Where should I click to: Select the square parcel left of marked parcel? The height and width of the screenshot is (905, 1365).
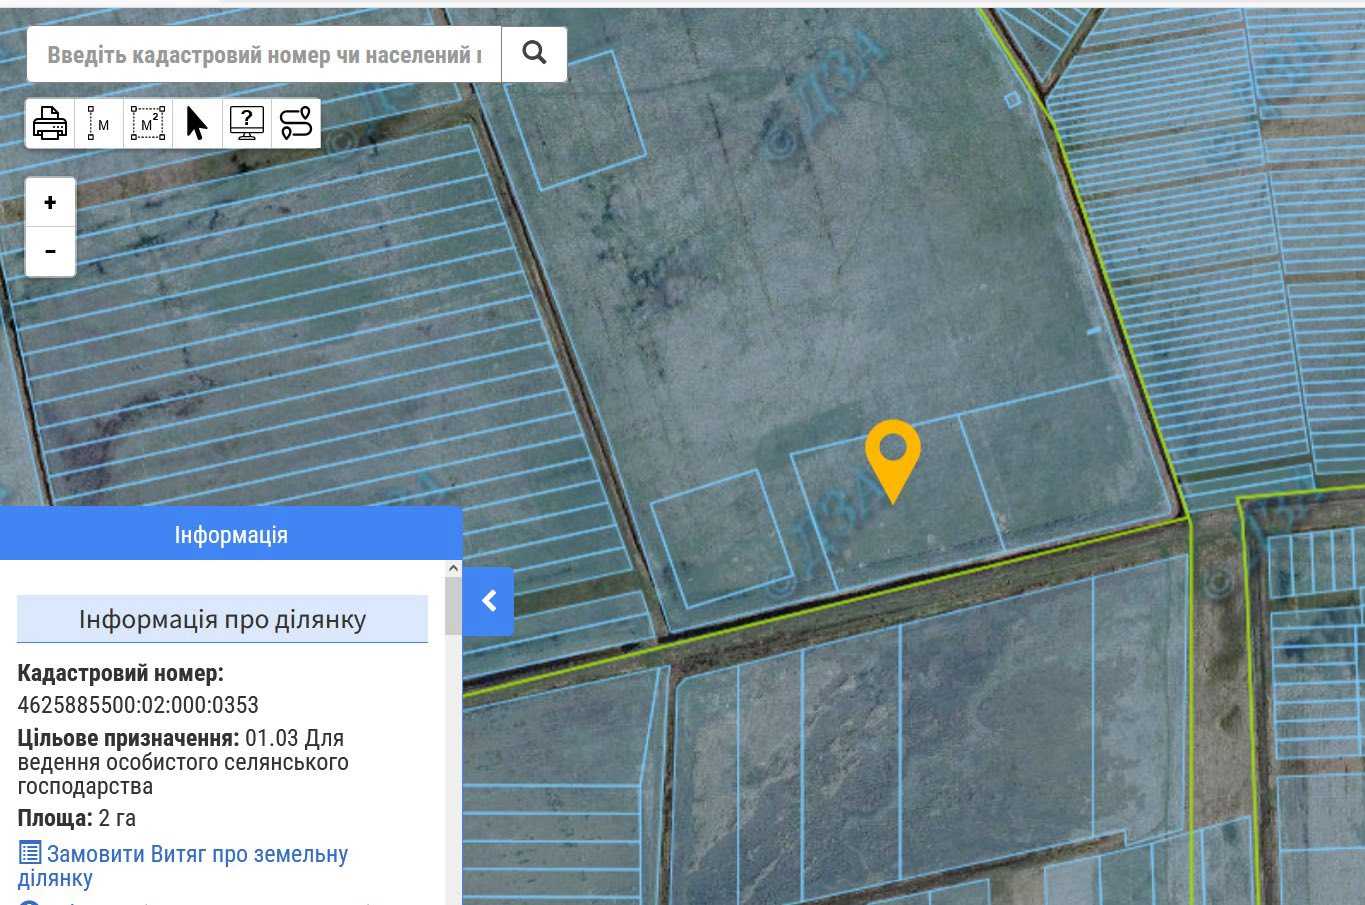[721, 539]
